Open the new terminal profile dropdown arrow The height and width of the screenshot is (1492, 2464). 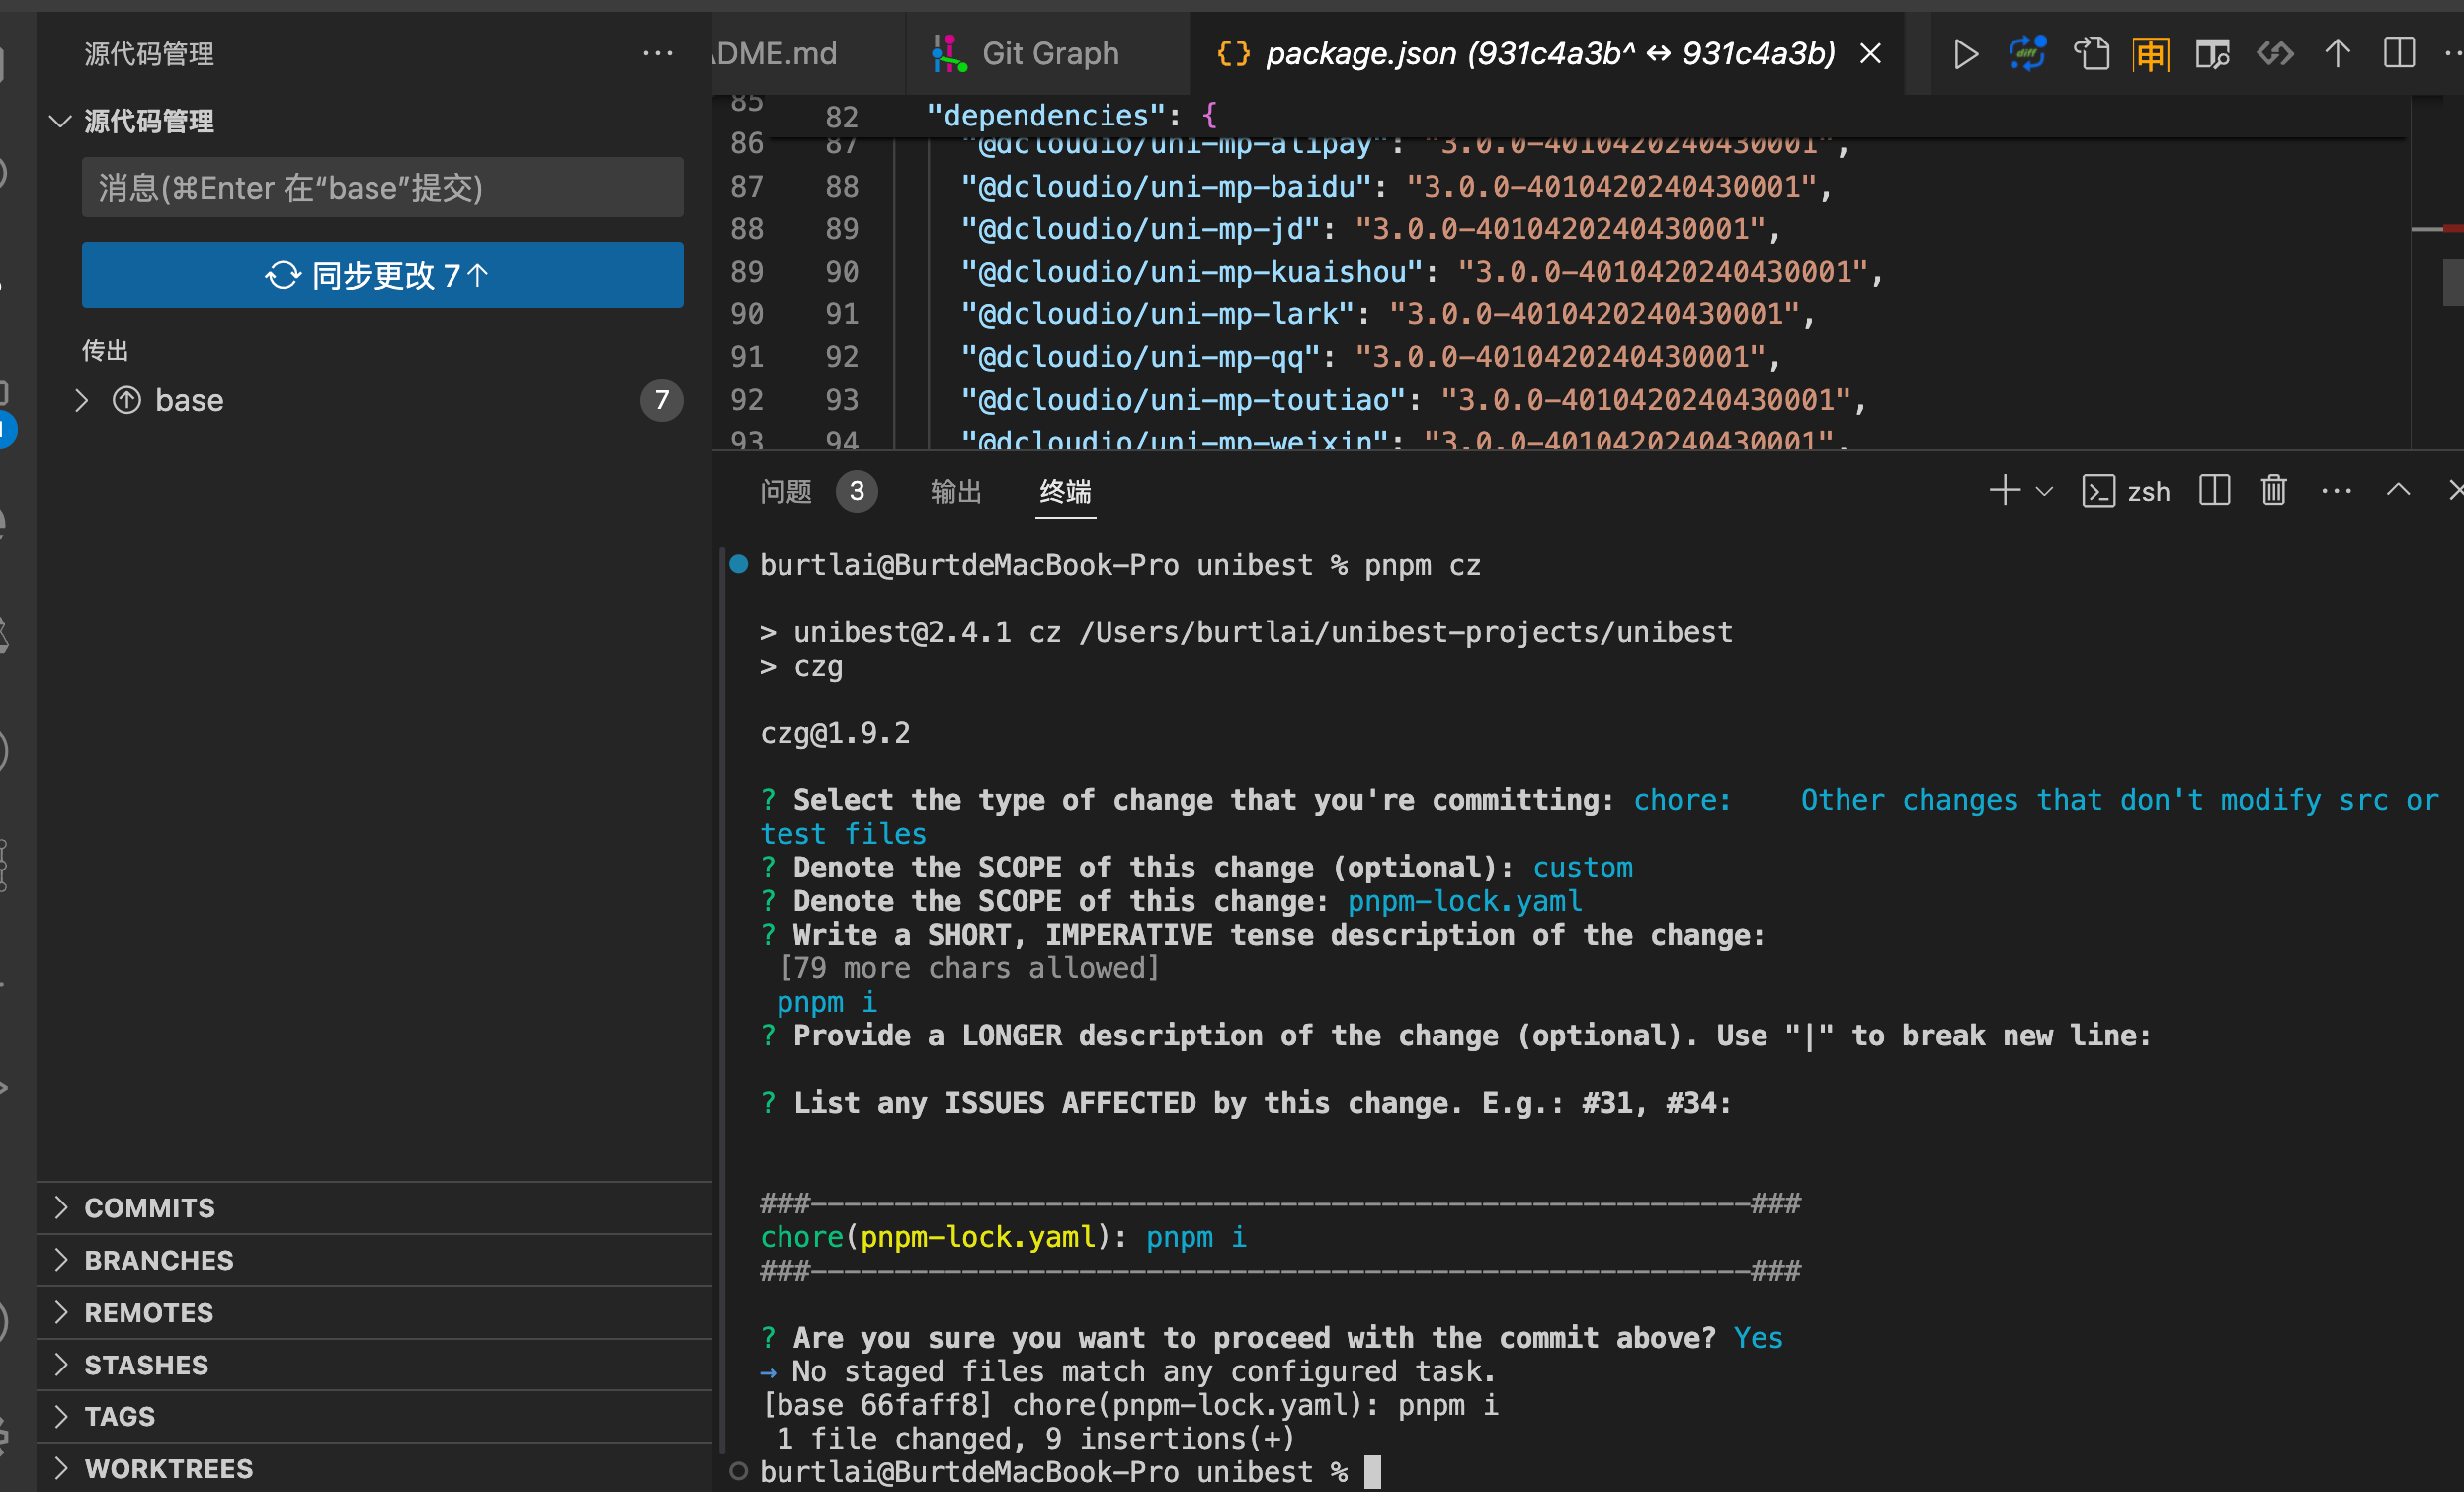coord(2045,491)
